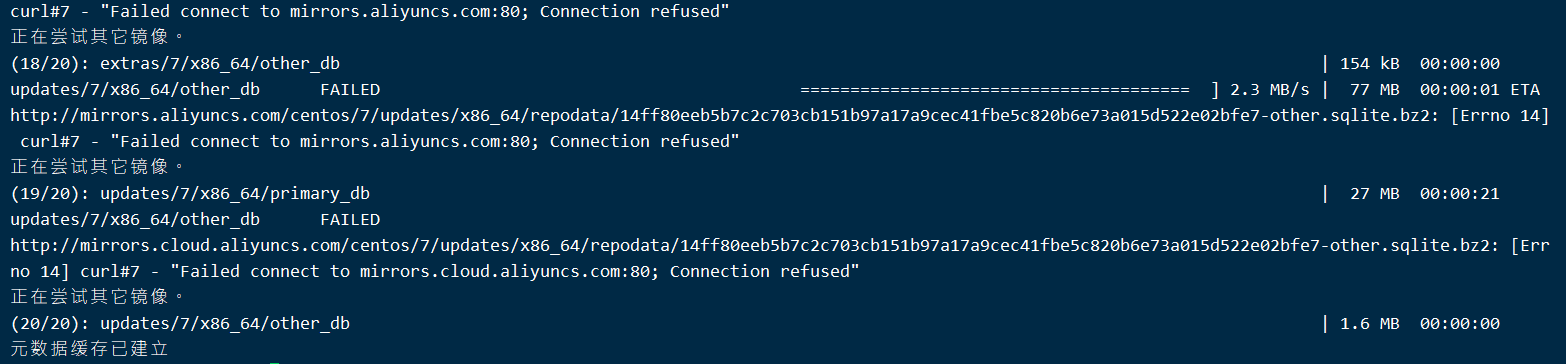The image size is (1566, 364).
Task: Click the 00:00:01 ETA time text
Action: [x=1480, y=90]
